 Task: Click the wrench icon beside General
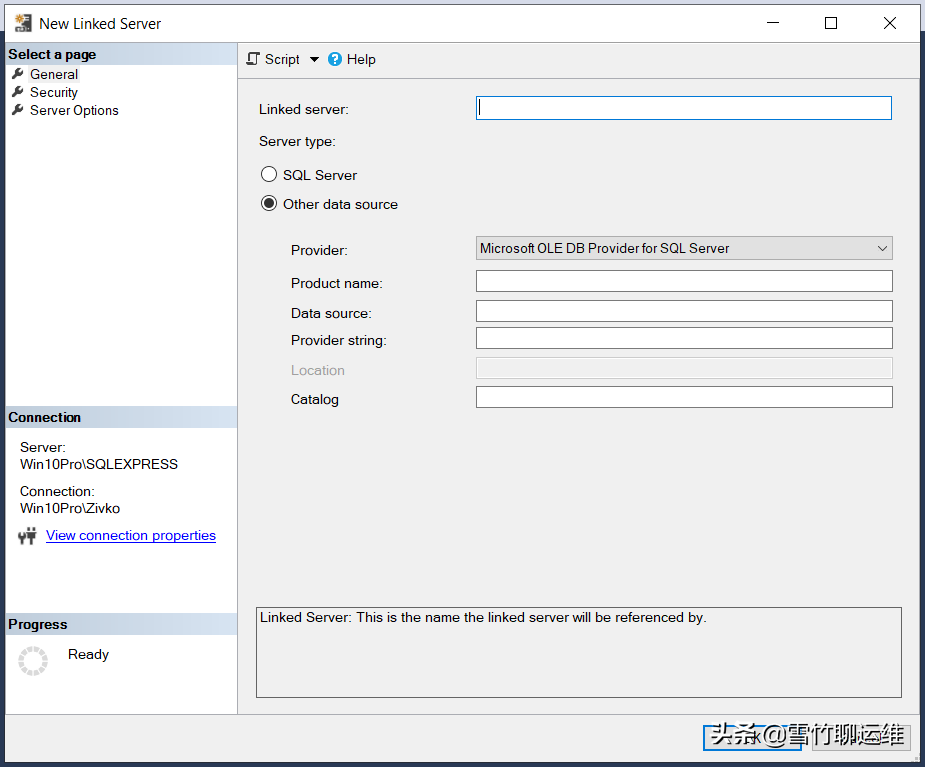click(x=17, y=74)
